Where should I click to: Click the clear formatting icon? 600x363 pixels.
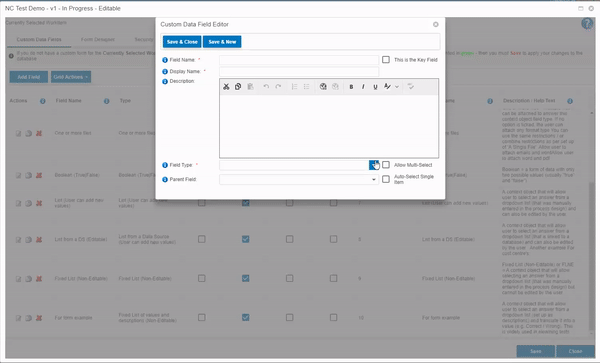[x=411, y=87]
